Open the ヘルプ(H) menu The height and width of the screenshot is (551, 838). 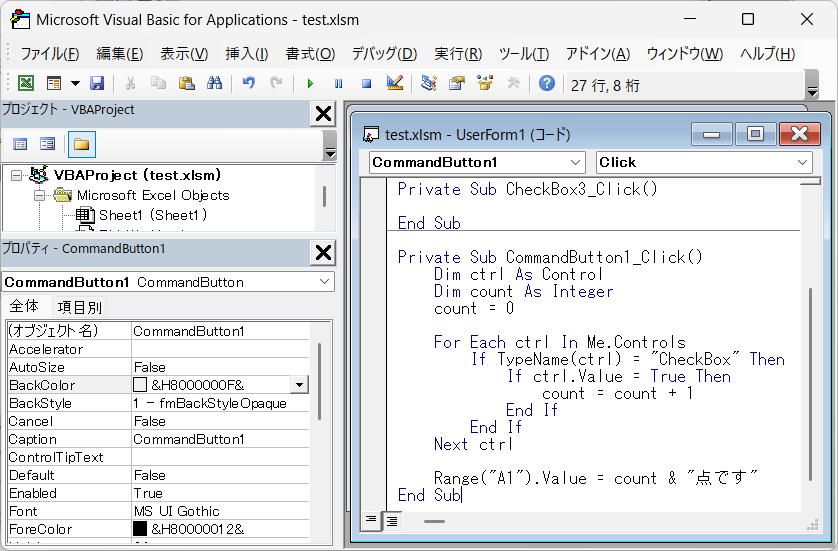click(x=767, y=53)
